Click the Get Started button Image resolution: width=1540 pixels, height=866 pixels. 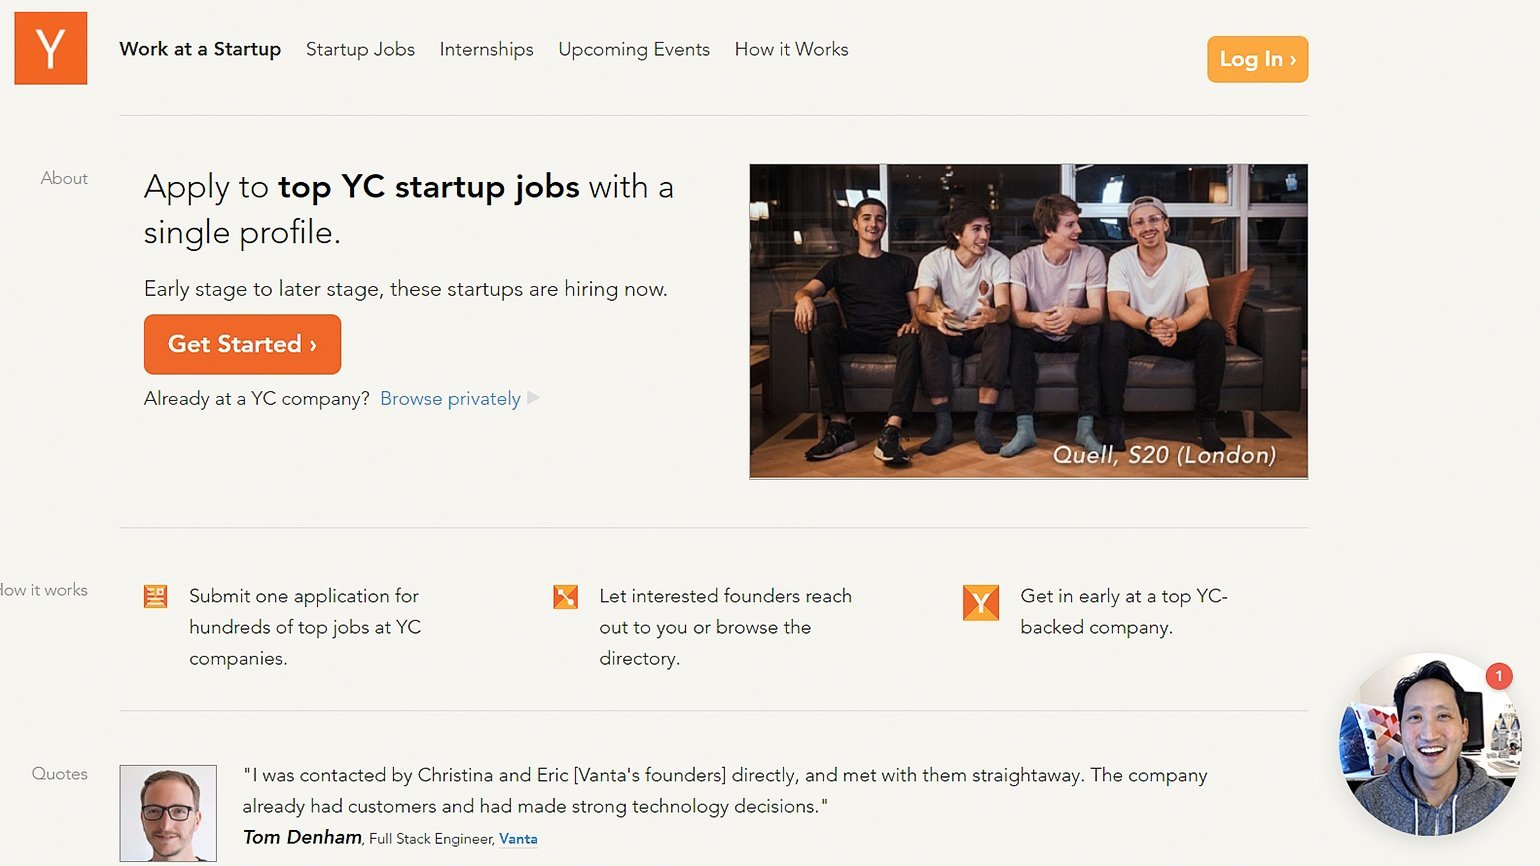242,344
